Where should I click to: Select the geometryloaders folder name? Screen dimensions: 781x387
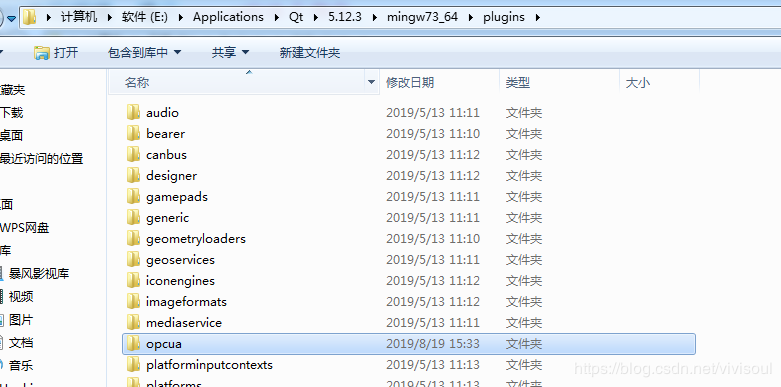click(196, 239)
